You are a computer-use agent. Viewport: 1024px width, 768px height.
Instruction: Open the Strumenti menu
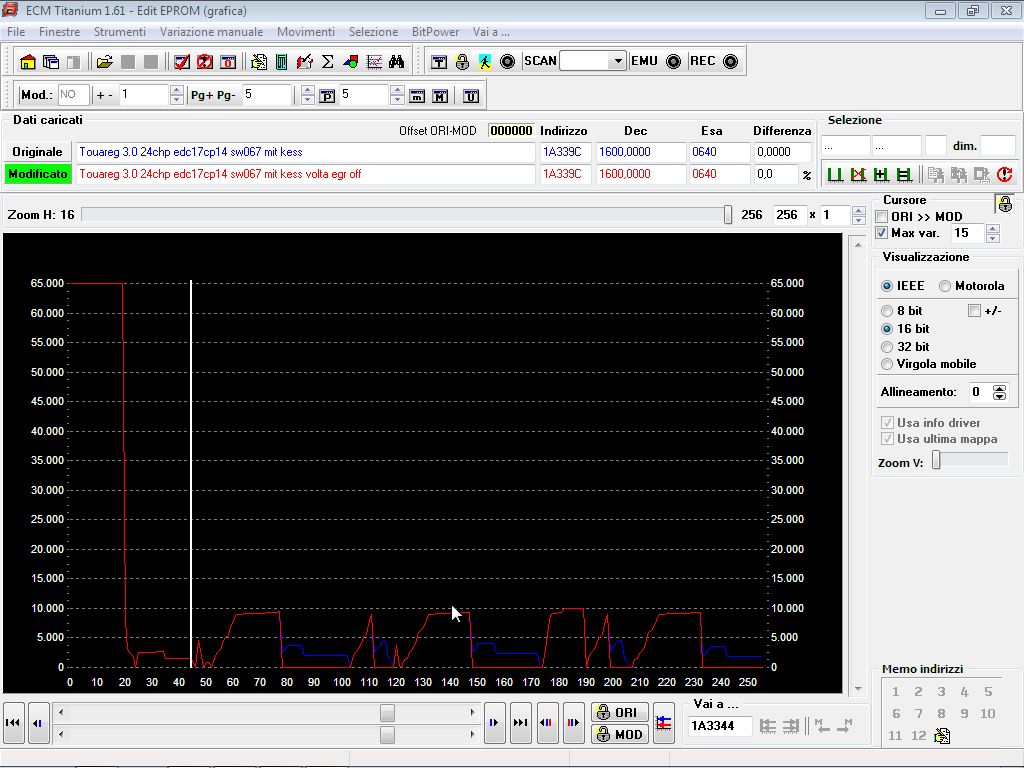[120, 32]
